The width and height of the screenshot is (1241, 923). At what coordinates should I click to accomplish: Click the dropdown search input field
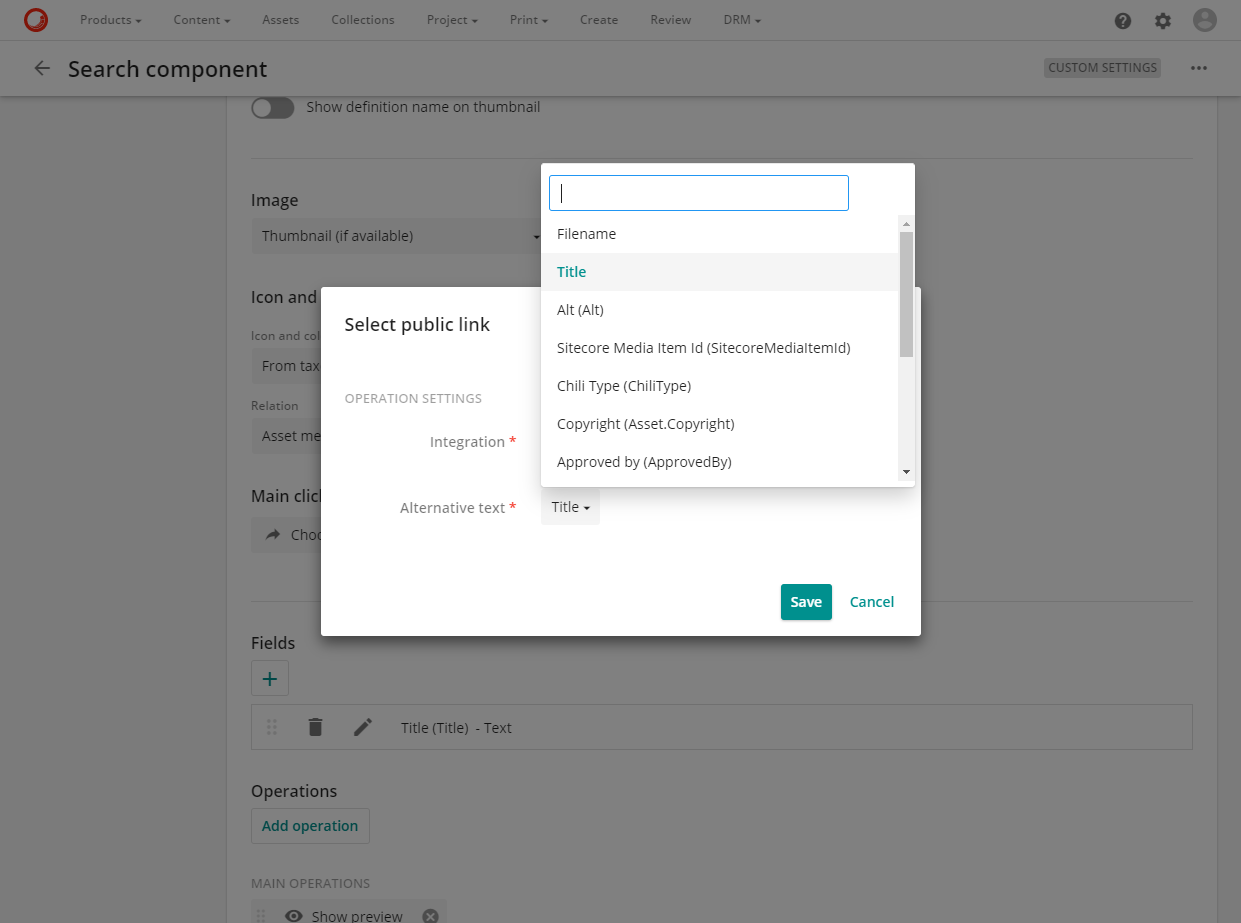[698, 193]
